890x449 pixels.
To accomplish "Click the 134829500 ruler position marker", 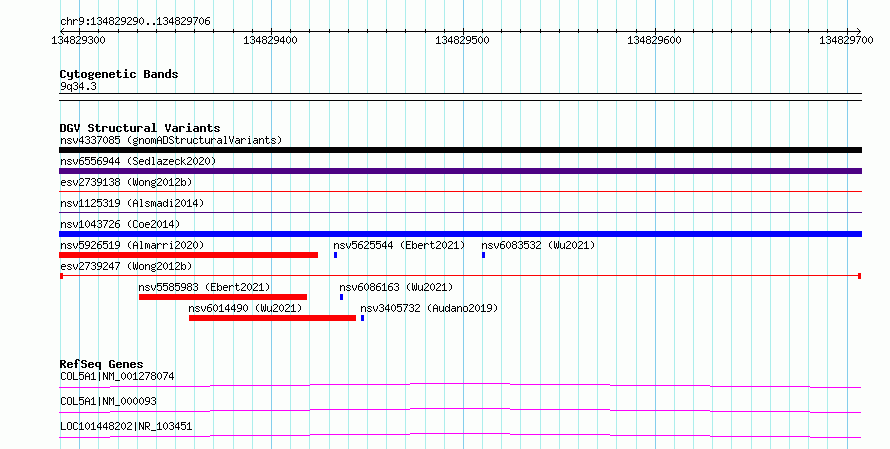I will click(462, 40).
